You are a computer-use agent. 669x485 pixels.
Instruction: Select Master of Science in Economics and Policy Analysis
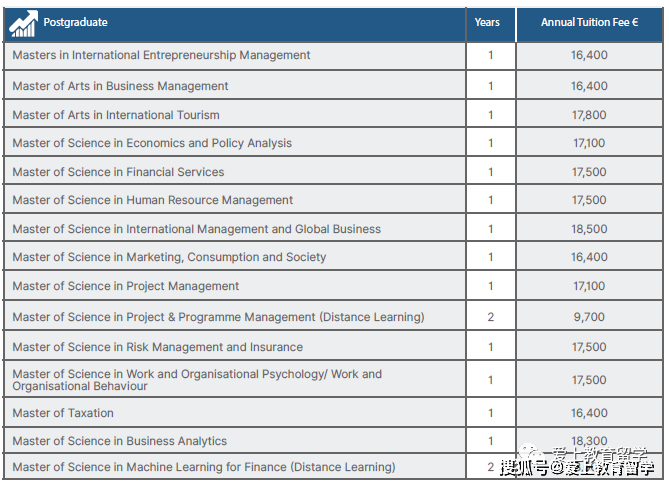[x=152, y=143]
